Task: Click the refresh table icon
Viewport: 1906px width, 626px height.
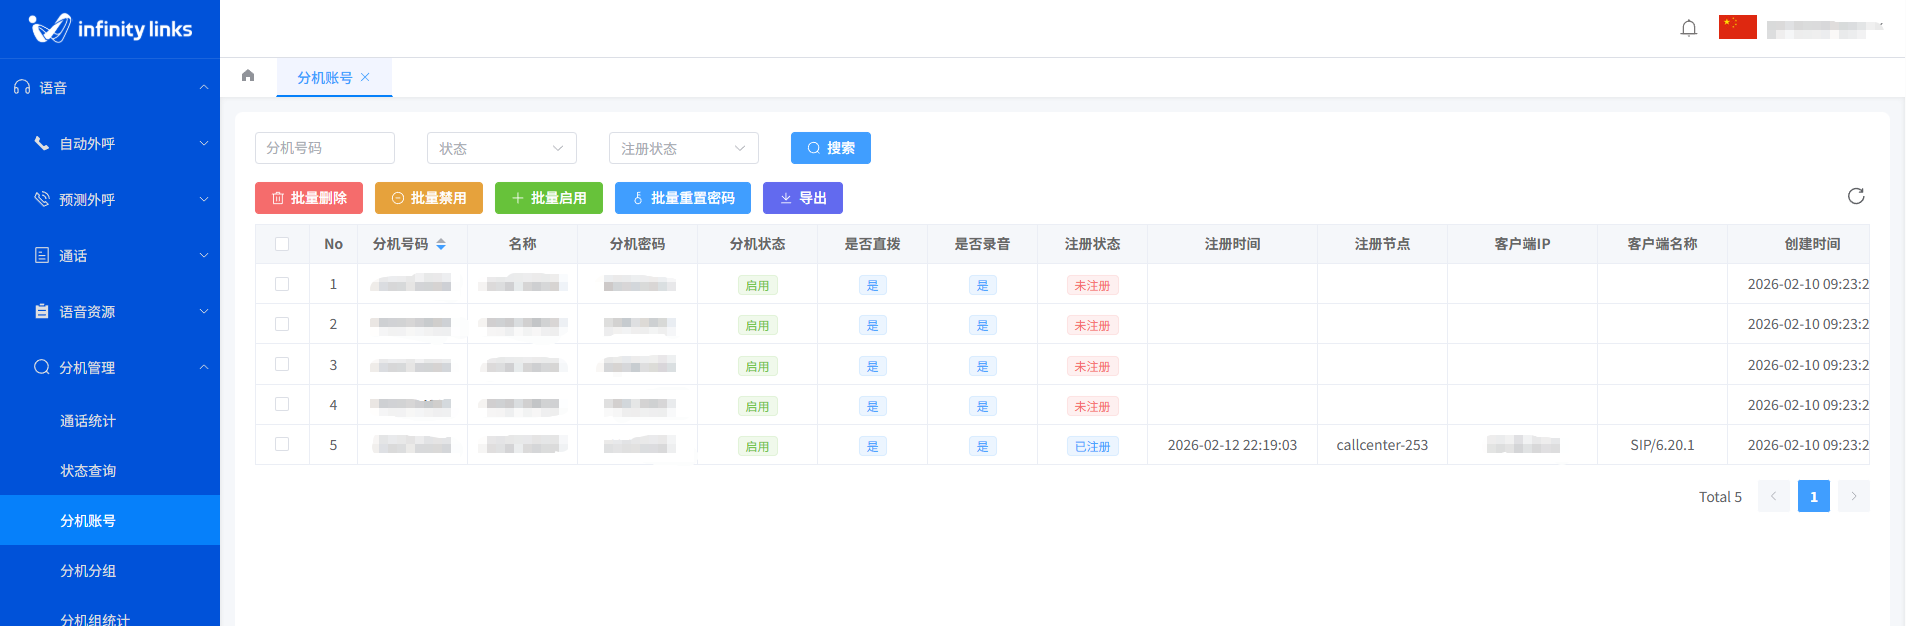Action: [x=1856, y=196]
